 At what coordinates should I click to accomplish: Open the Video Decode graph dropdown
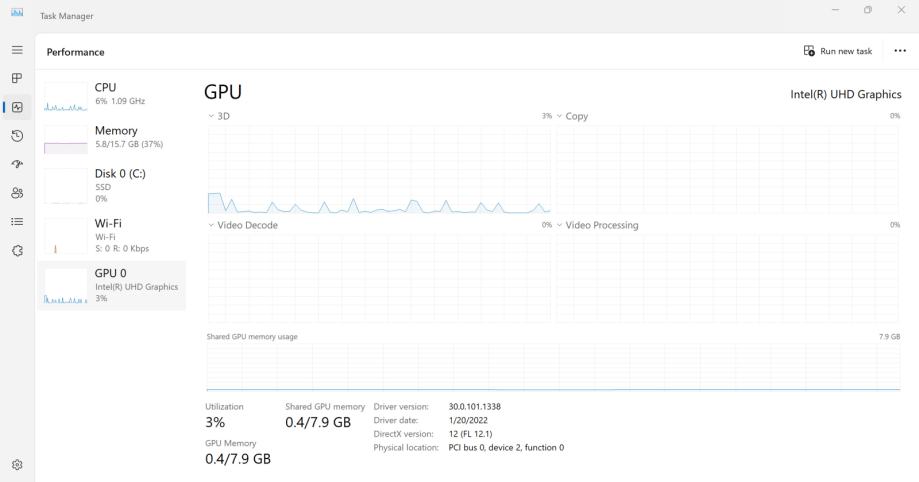point(243,225)
